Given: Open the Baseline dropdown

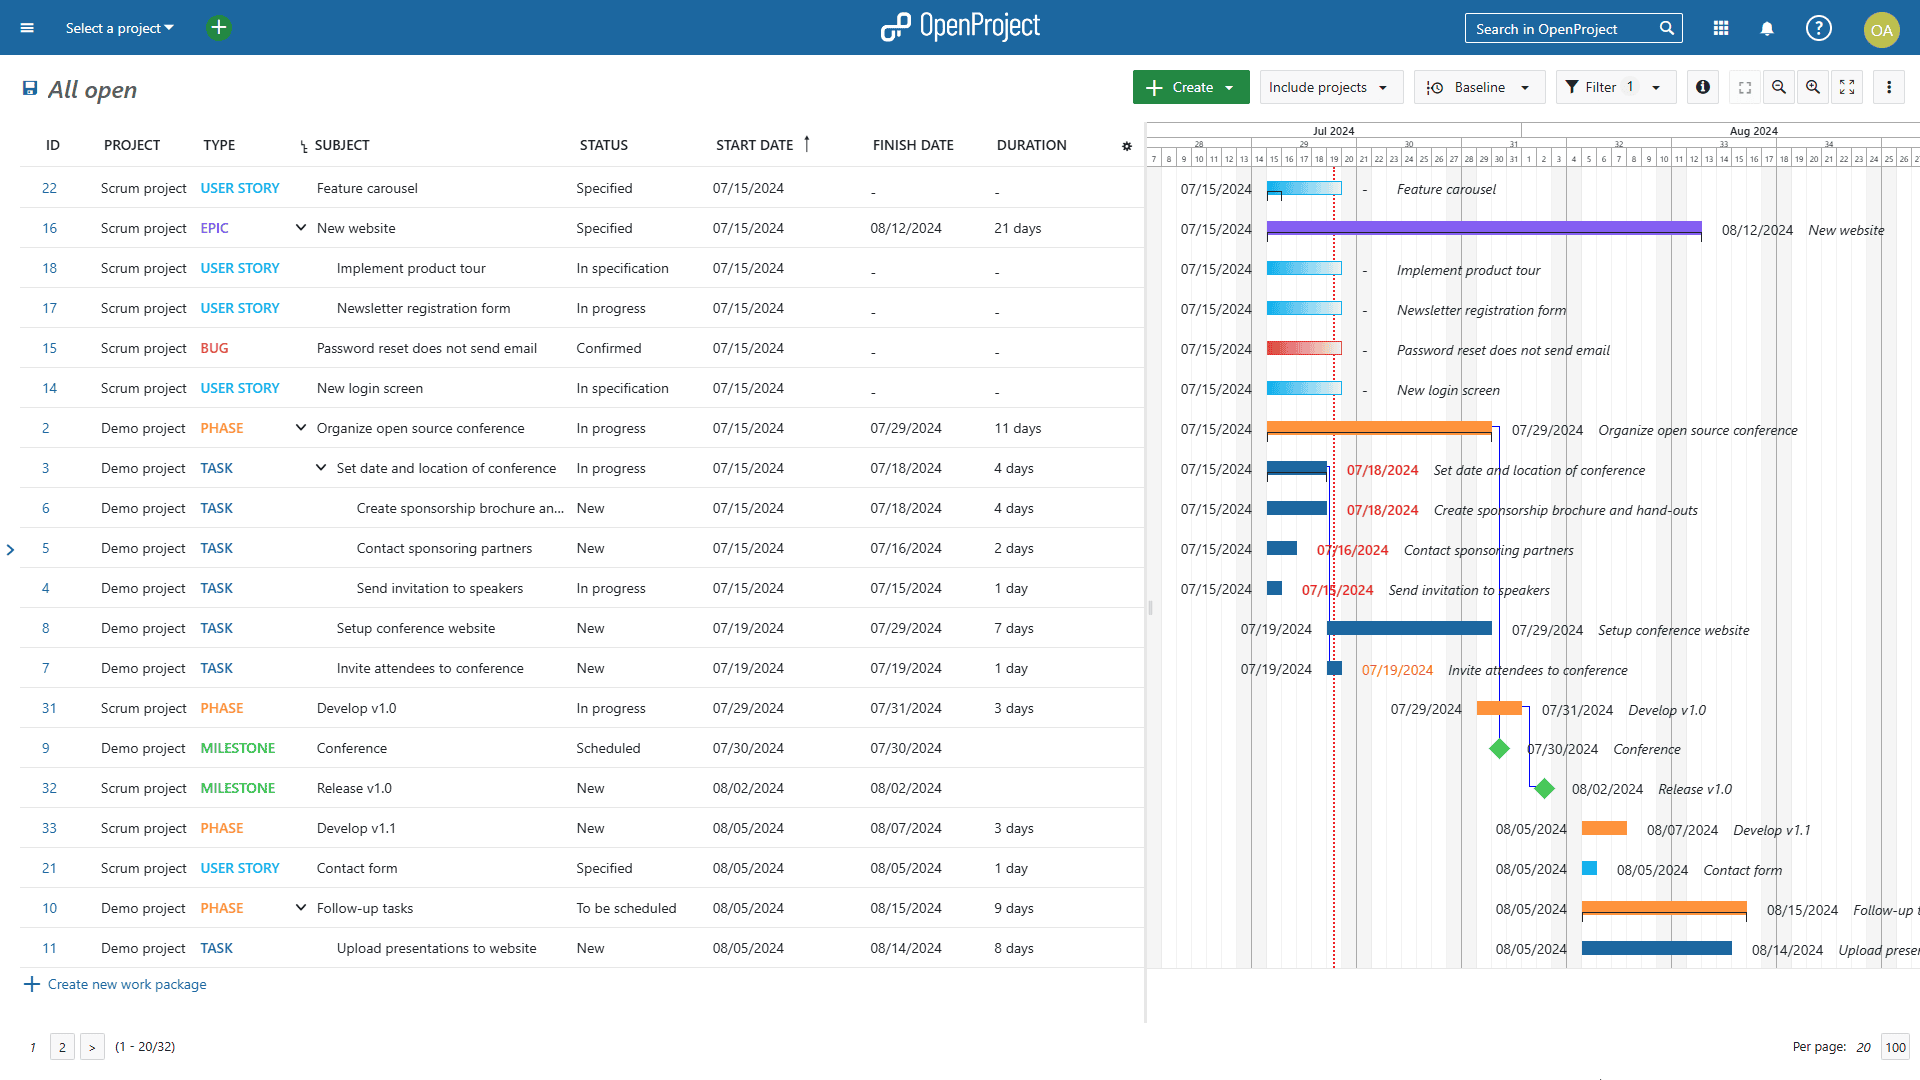Looking at the screenshot, I should click(1479, 87).
